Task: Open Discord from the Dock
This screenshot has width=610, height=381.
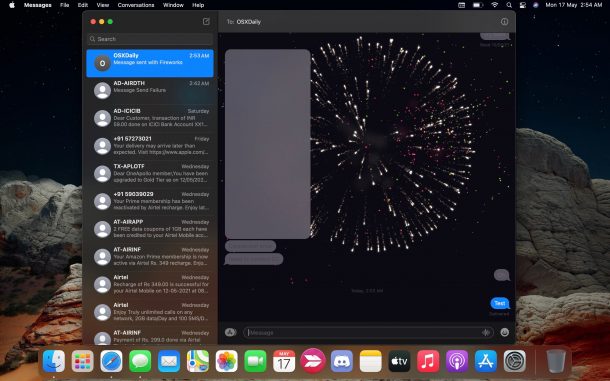Action: tap(342, 361)
